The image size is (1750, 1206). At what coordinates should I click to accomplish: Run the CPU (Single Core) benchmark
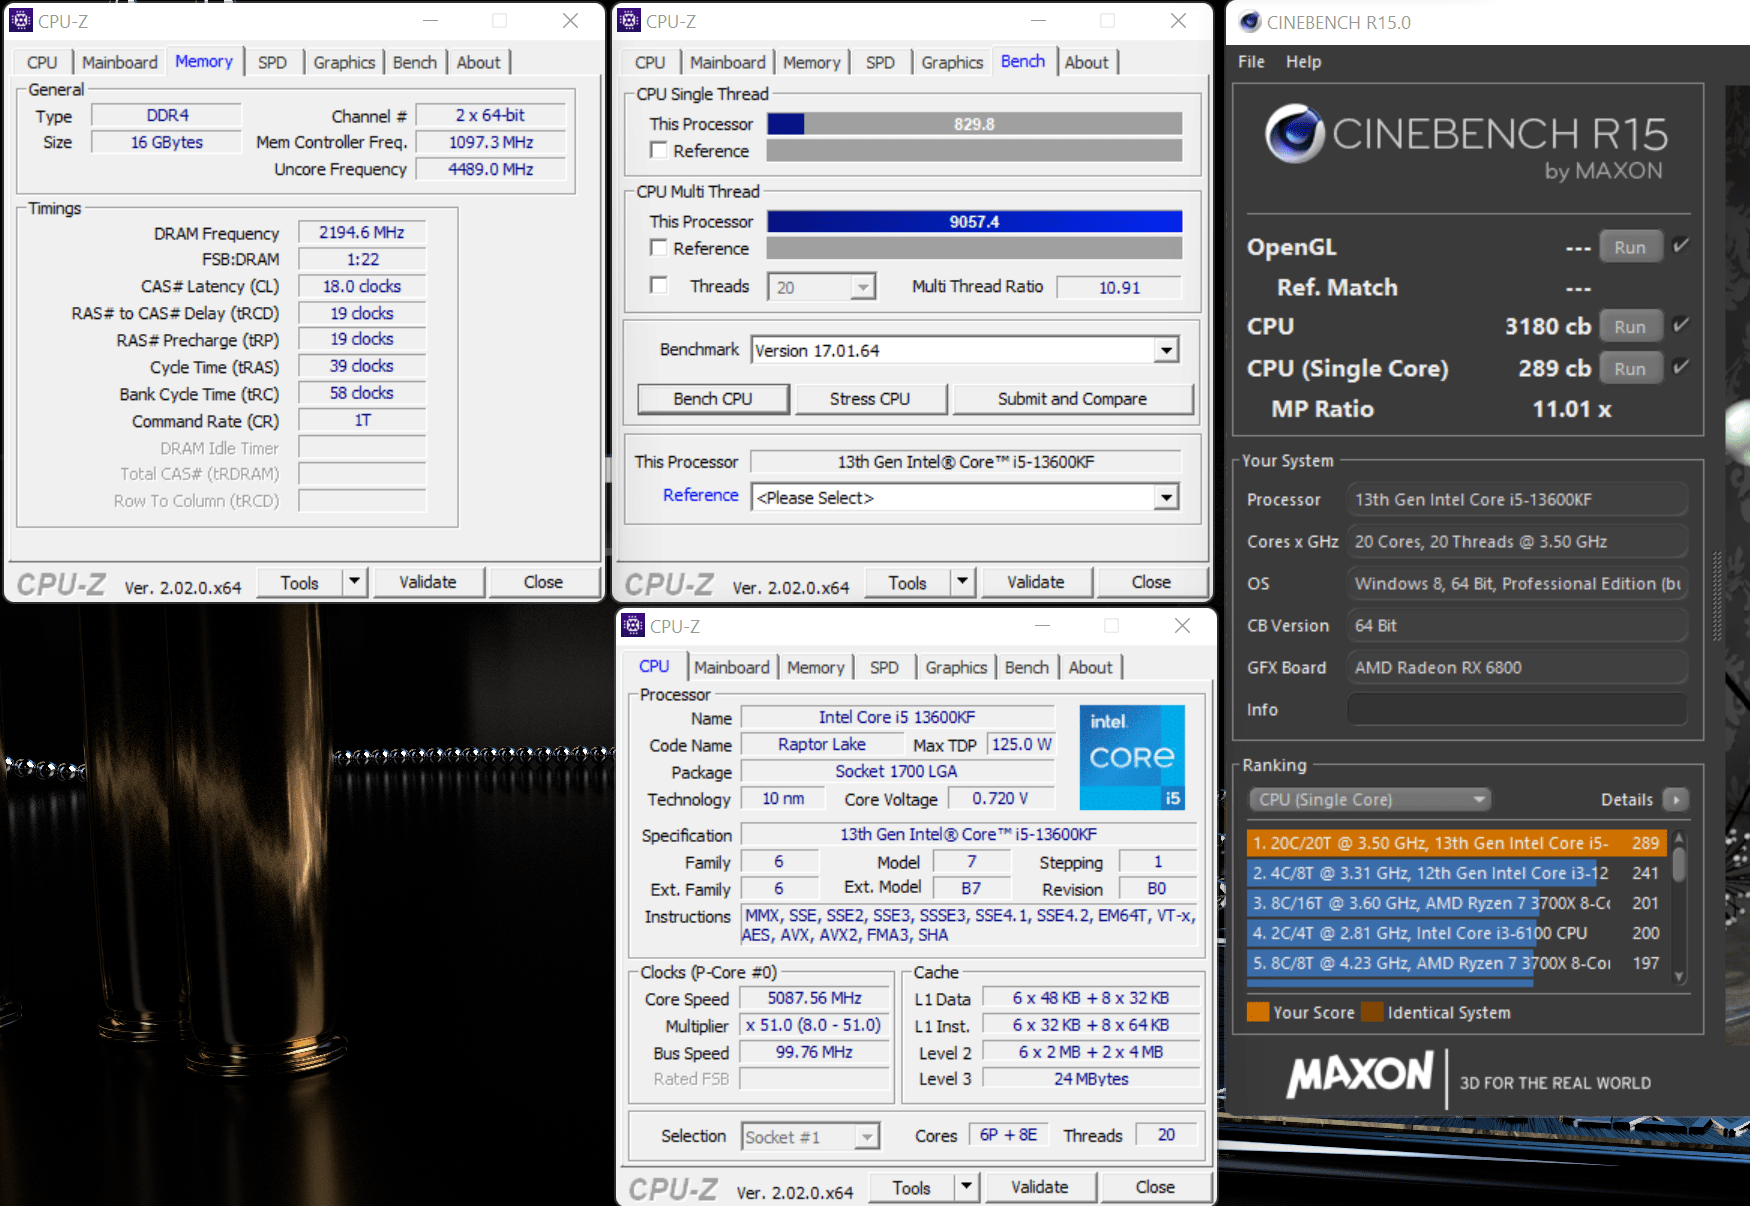pyautogui.click(x=1630, y=368)
